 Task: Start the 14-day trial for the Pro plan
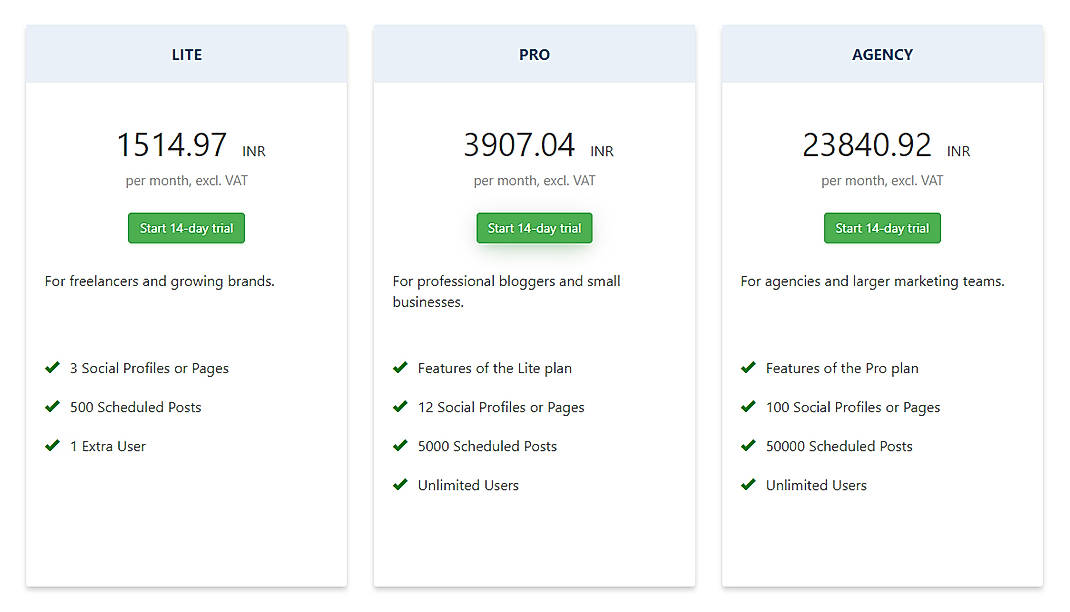(x=534, y=227)
